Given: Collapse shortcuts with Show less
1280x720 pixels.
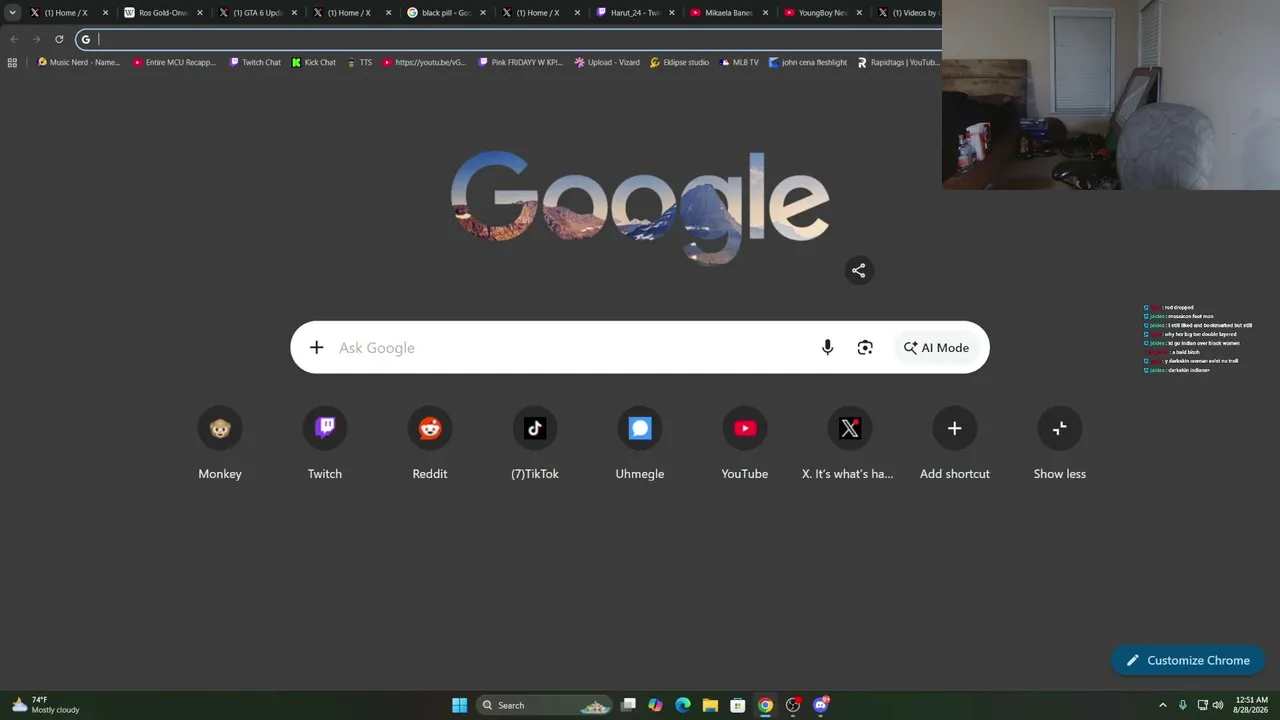Looking at the screenshot, I should (1060, 445).
